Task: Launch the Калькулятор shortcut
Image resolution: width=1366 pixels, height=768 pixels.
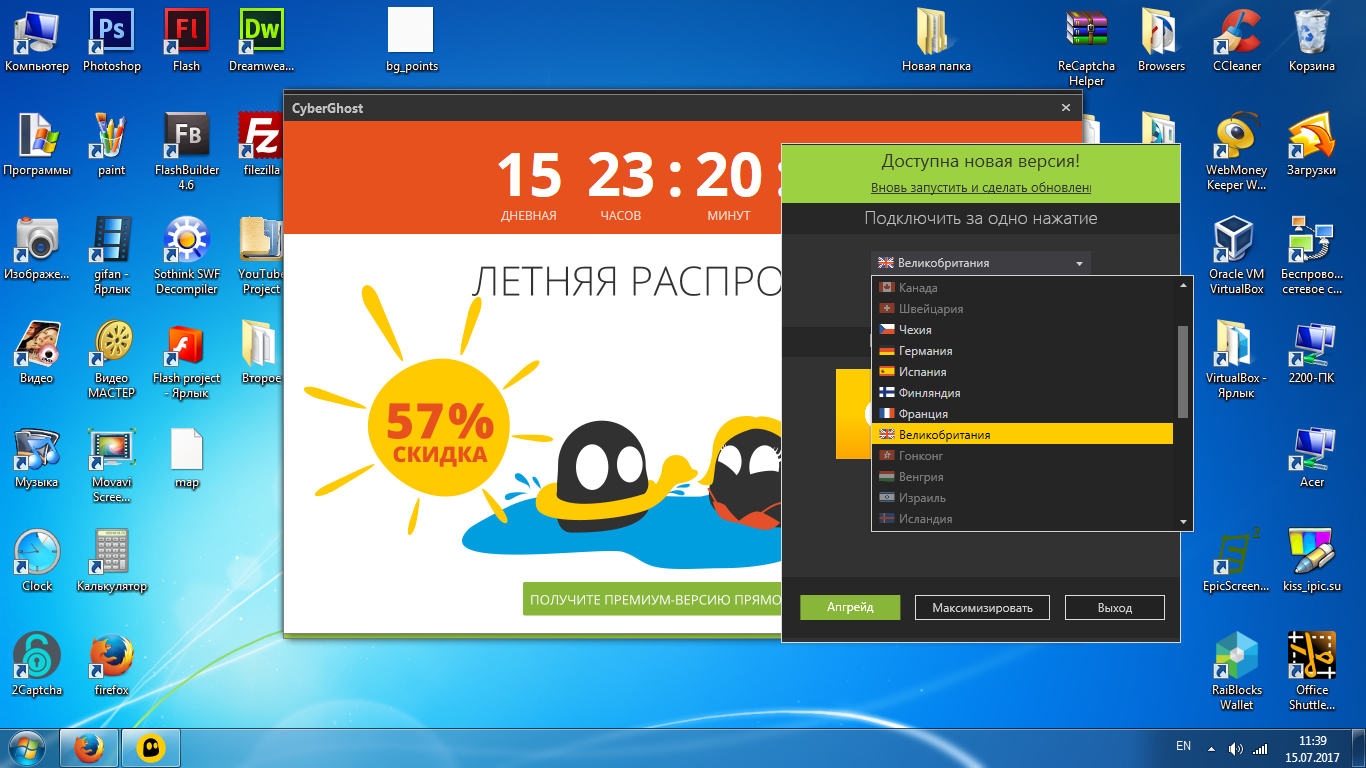Action: pyautogui.click(x=111, y=560)
